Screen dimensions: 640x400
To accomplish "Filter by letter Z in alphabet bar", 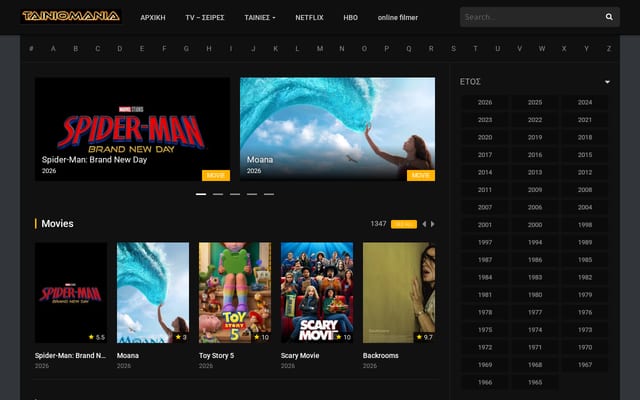I will [609, 49].
